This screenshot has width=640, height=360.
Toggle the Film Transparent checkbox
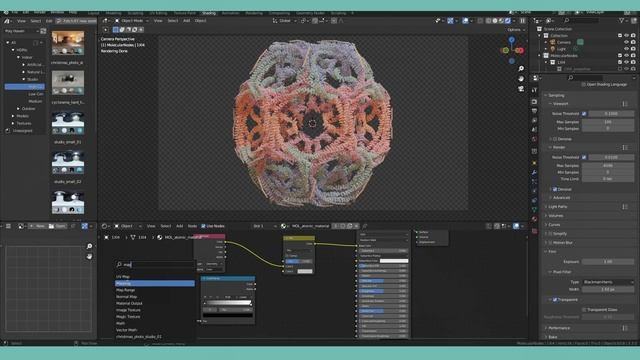coord(555,300)
